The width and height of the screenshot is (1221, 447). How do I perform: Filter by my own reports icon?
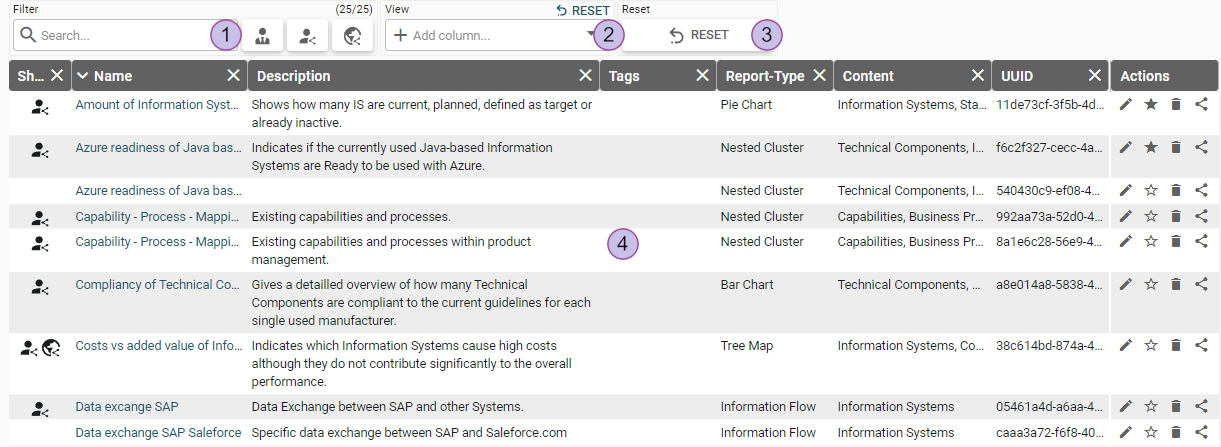point(262,36)
